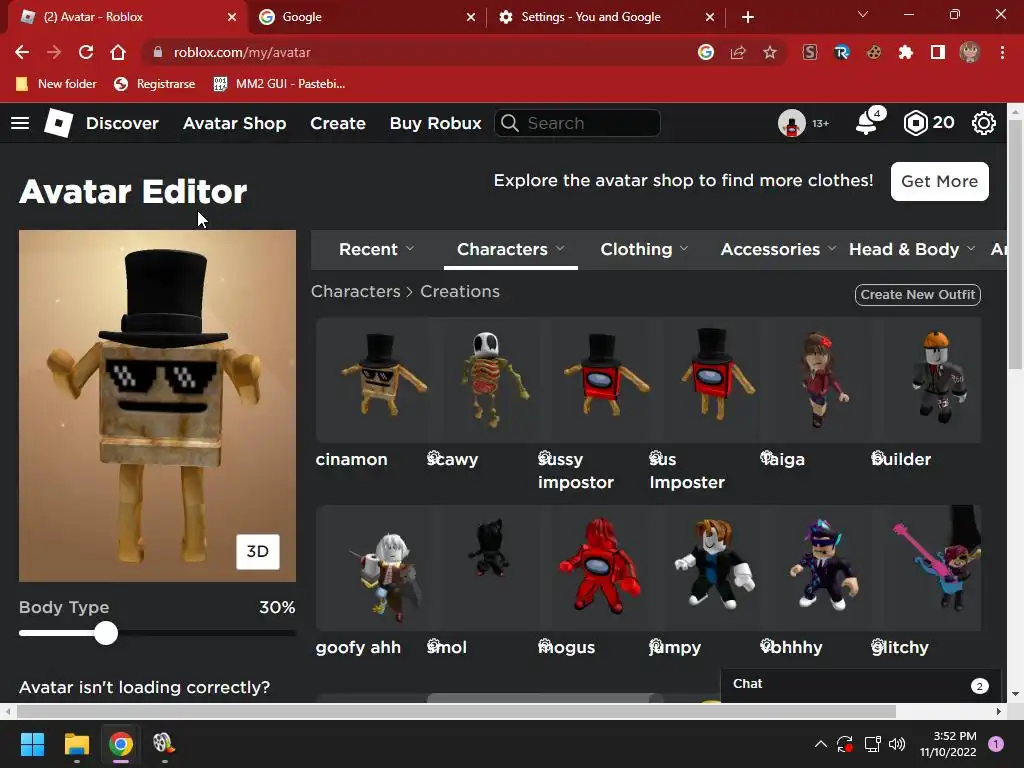Screen dimensions: 1024x768
Task: Click Create New Outfit button
Action: (918, 295)
